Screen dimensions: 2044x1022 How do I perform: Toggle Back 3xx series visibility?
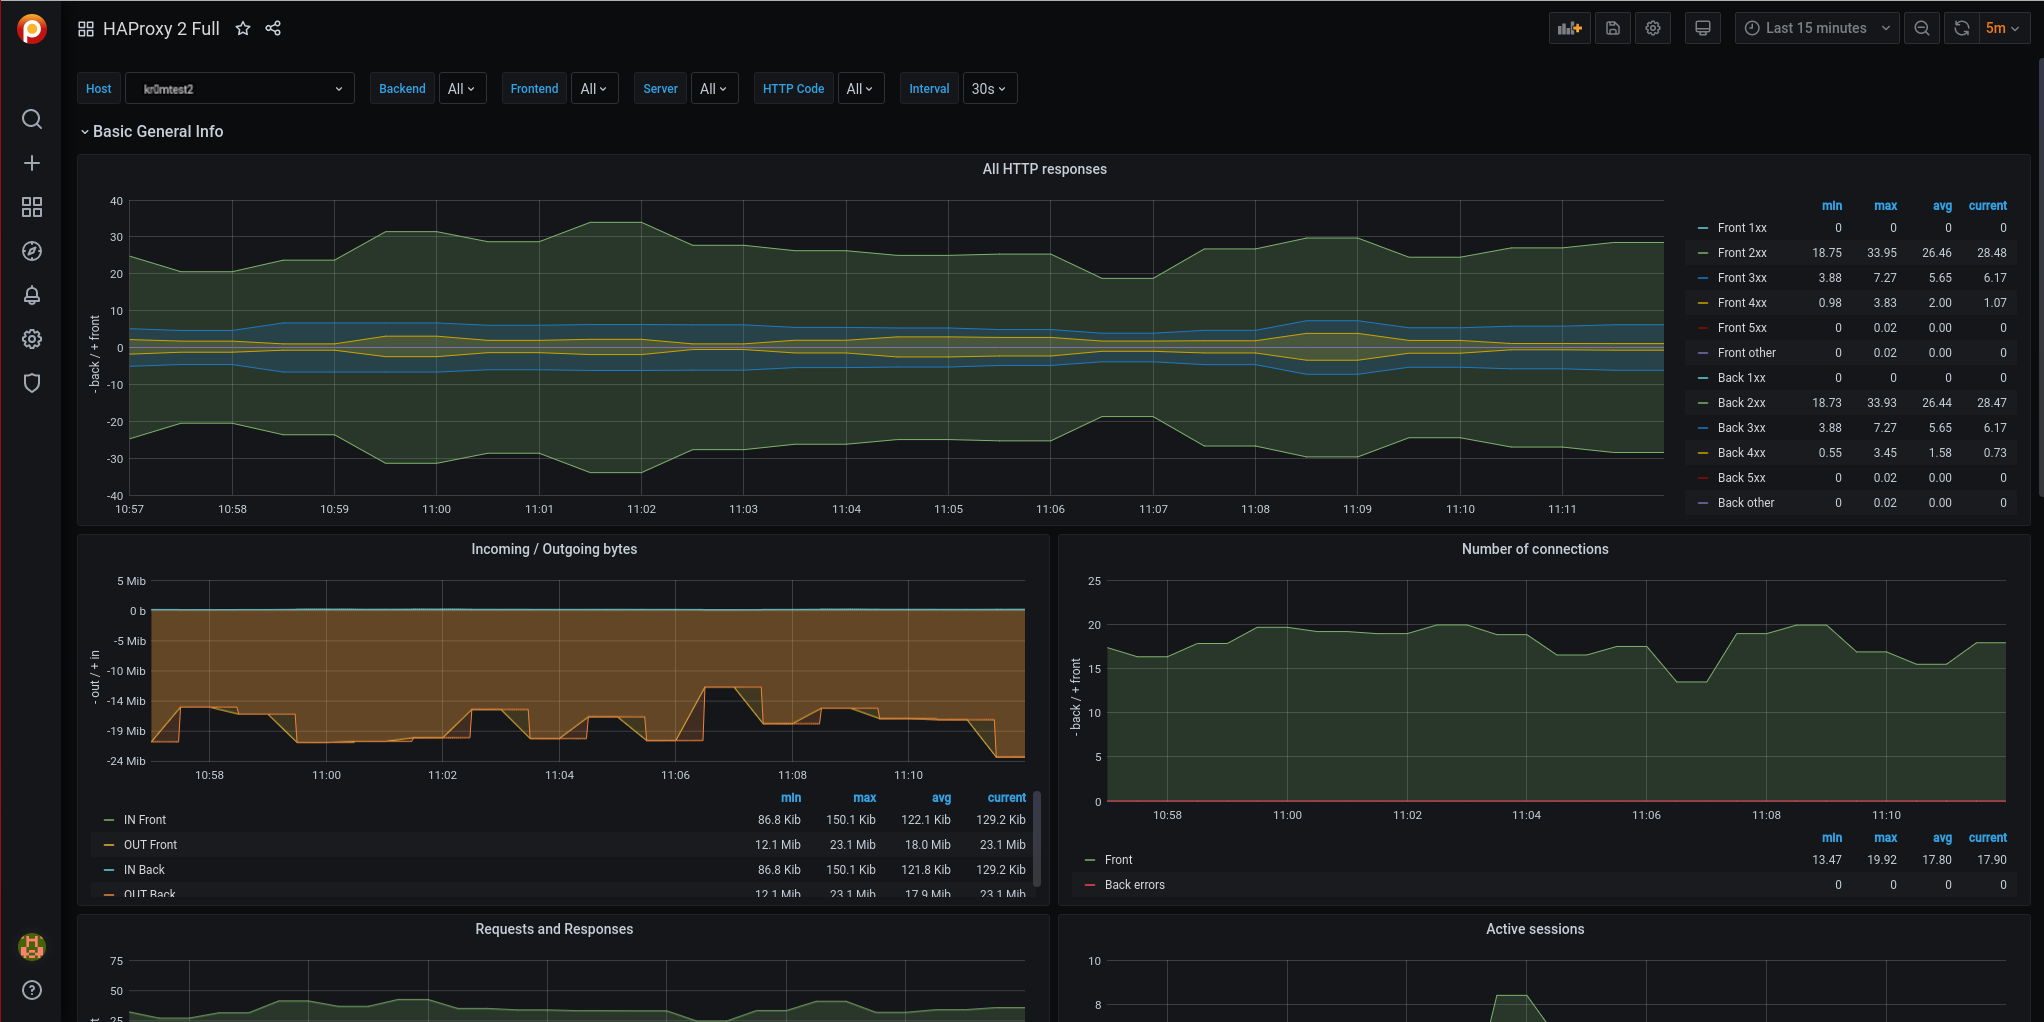[x=1741, y=428]
